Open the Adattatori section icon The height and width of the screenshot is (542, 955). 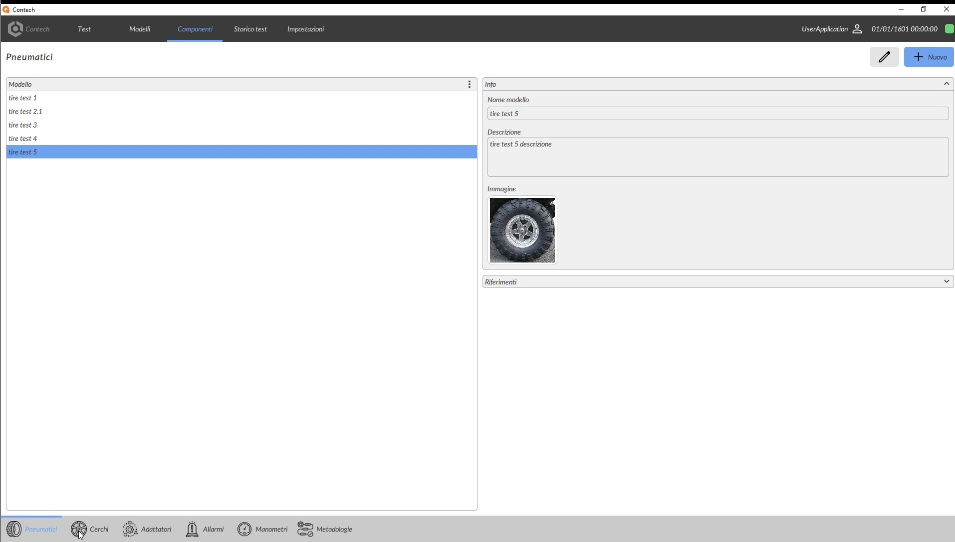(x=130, y=529)
